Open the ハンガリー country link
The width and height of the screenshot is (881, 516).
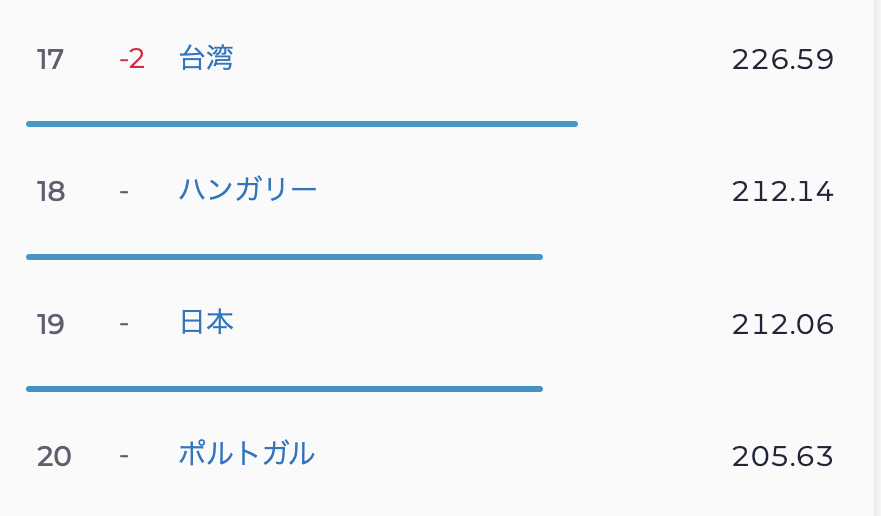coord(248,190)
